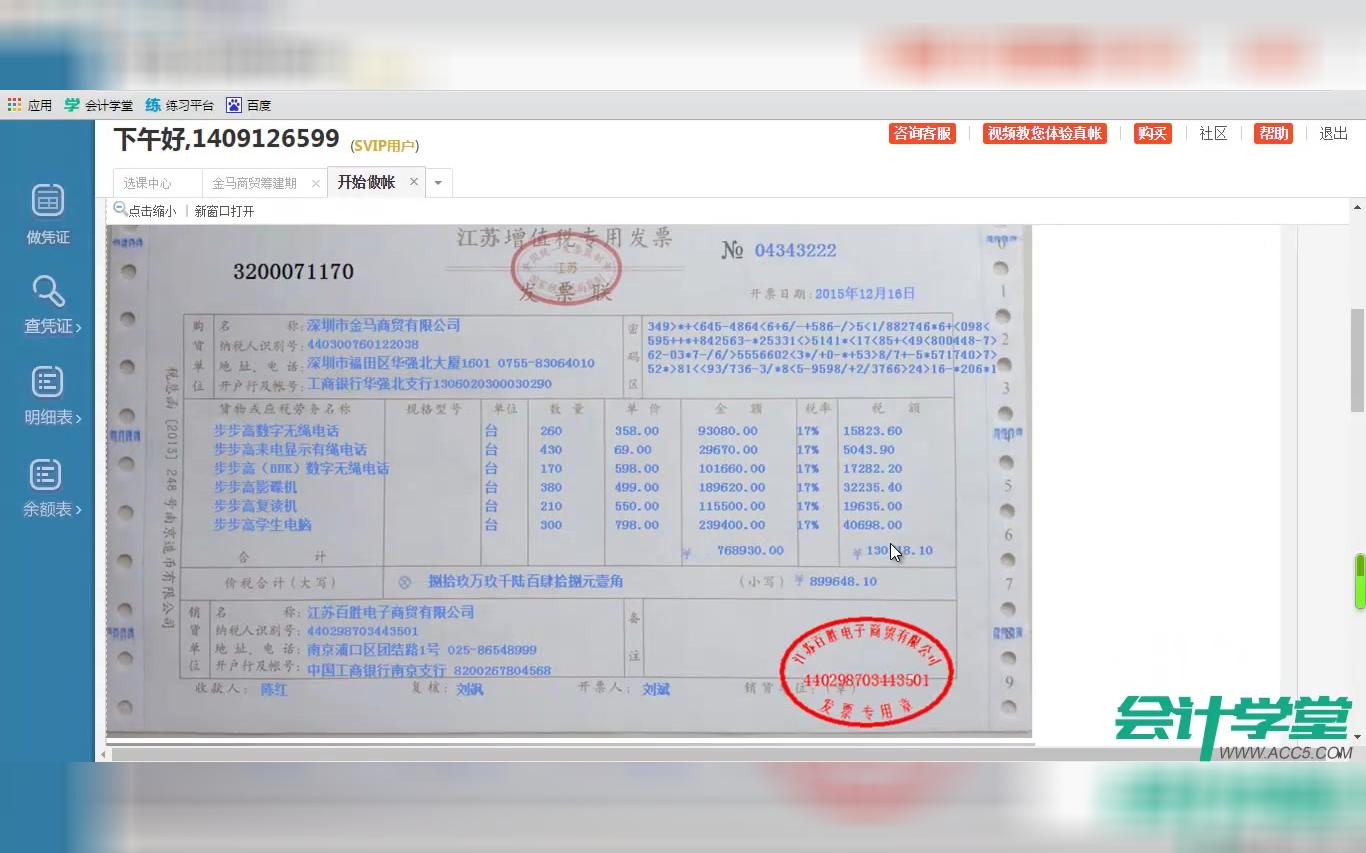Click the 点击缩小 magnifier icon
The height and width of the screenshot is (853, 1366).
point(120,209)
